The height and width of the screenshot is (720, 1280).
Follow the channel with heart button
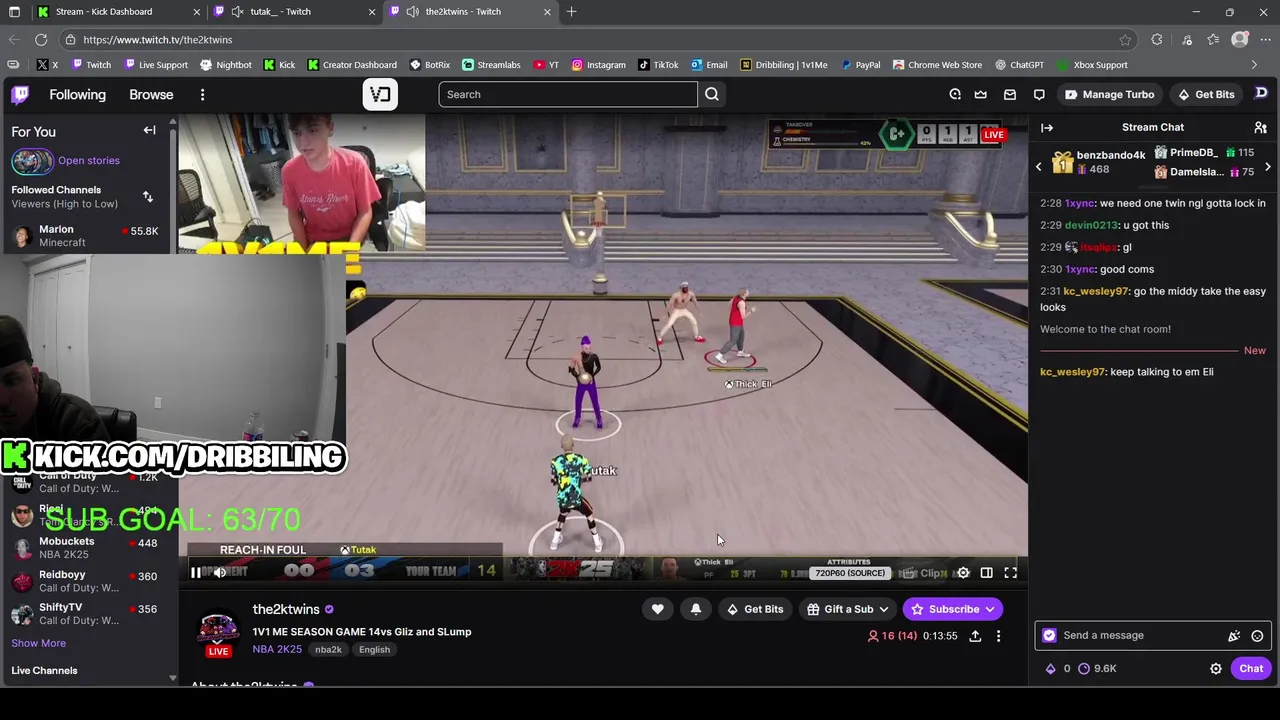point(657,609)
